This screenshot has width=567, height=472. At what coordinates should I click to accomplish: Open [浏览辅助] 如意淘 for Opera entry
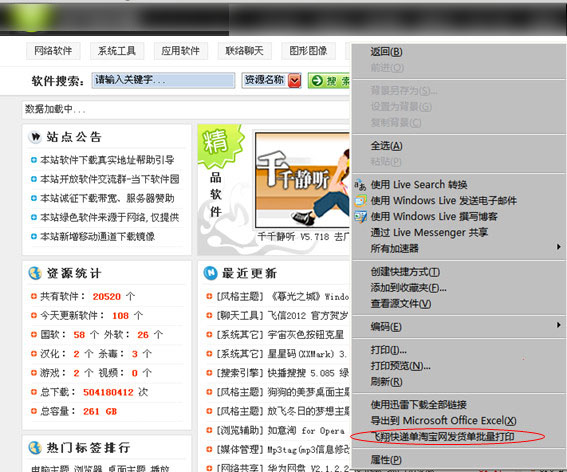pos(280,431)
